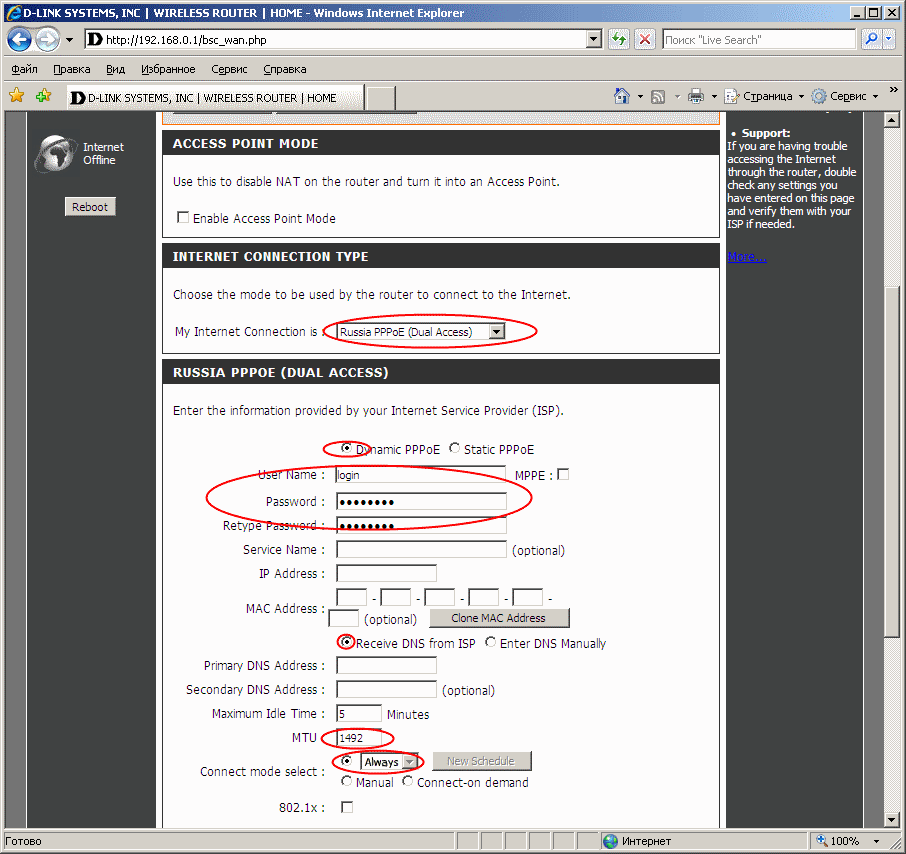Screen dimensions: 906x854
Task: Click the page scrollbar down arrow
Action: pos(892,819)
